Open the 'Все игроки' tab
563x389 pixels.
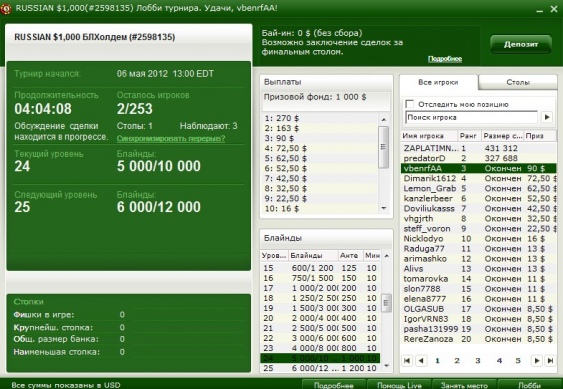pyautogui.click(x=438, y=82)
